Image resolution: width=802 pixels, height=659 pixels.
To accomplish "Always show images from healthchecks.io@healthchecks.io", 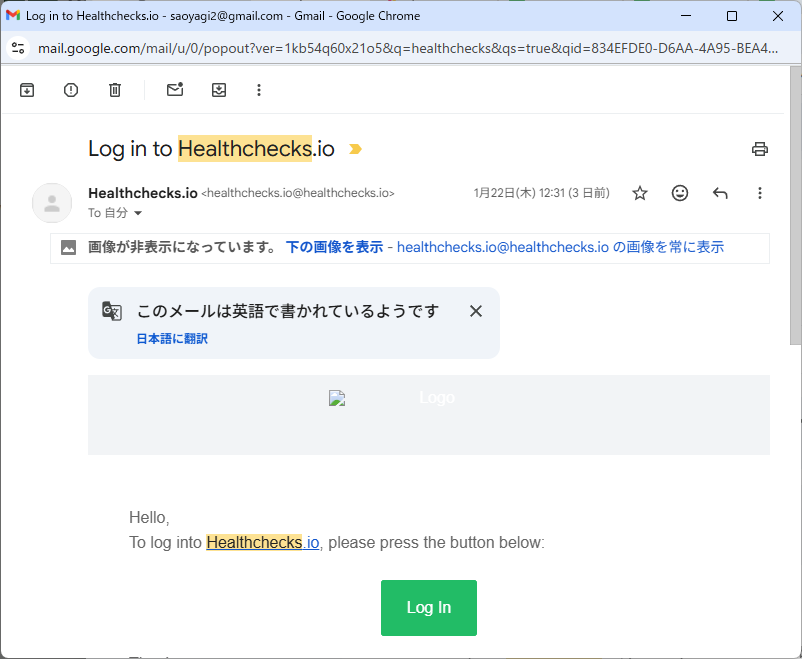I will tap(561, 247).
